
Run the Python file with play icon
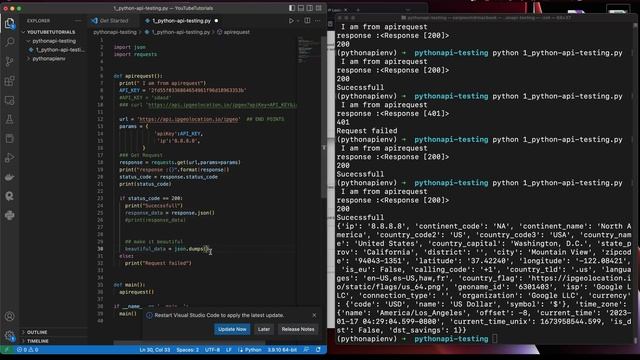point(291,20)
